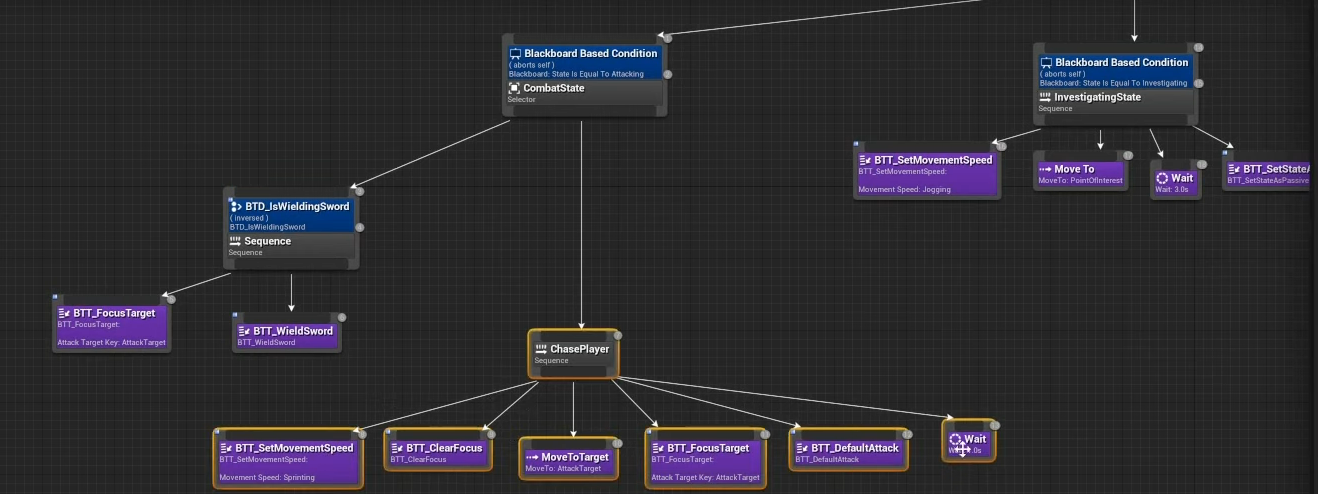
Task: Select the BTT_FocusTarget node under BTD_IsWieldingSword
Action: coord(111,326)
